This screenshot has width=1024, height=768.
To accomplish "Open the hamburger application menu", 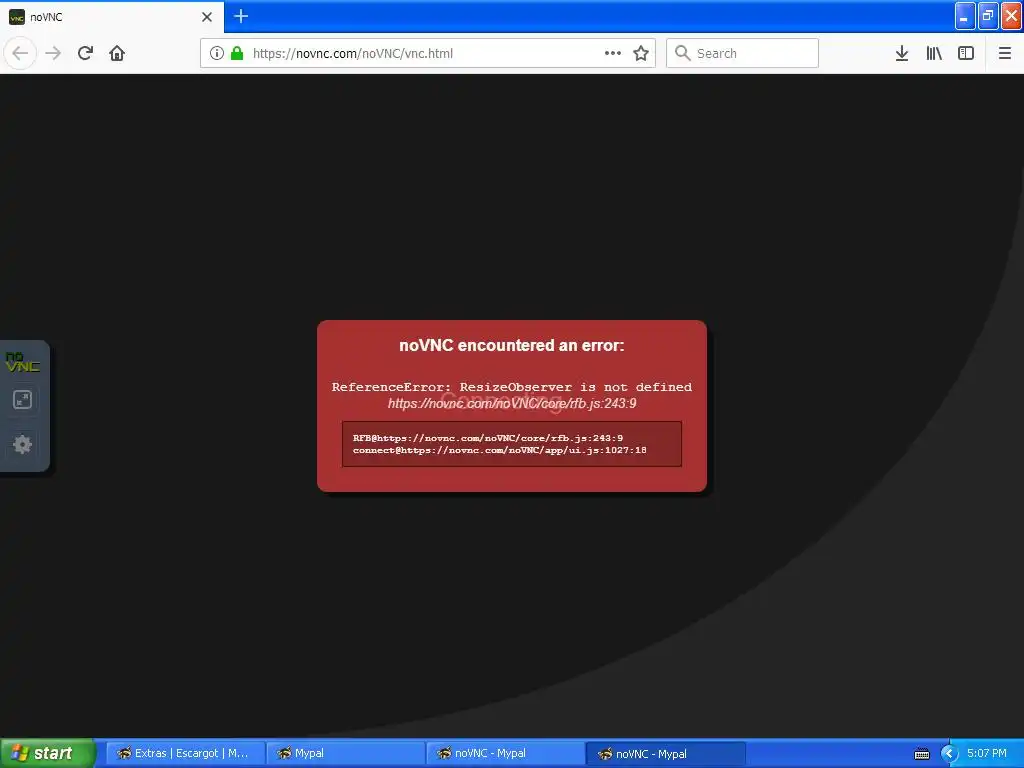I will (x=1005, y=53).
